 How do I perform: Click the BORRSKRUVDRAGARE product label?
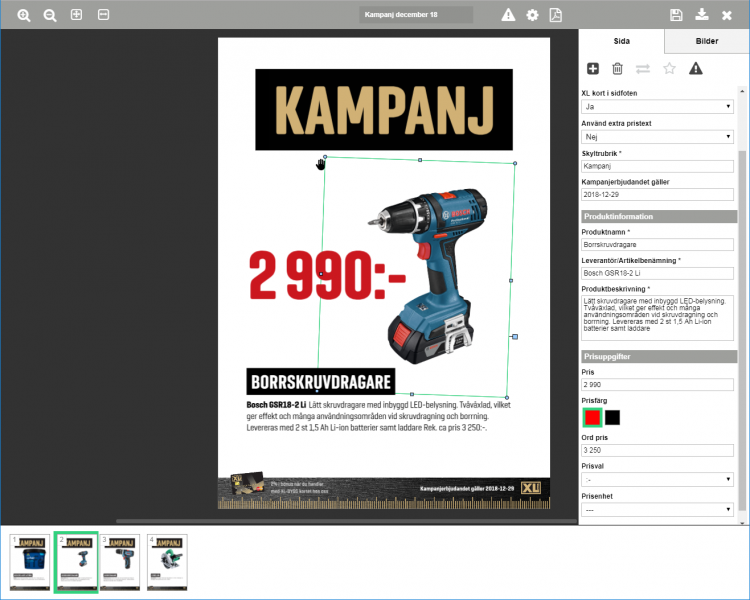[x=321, y=382]
